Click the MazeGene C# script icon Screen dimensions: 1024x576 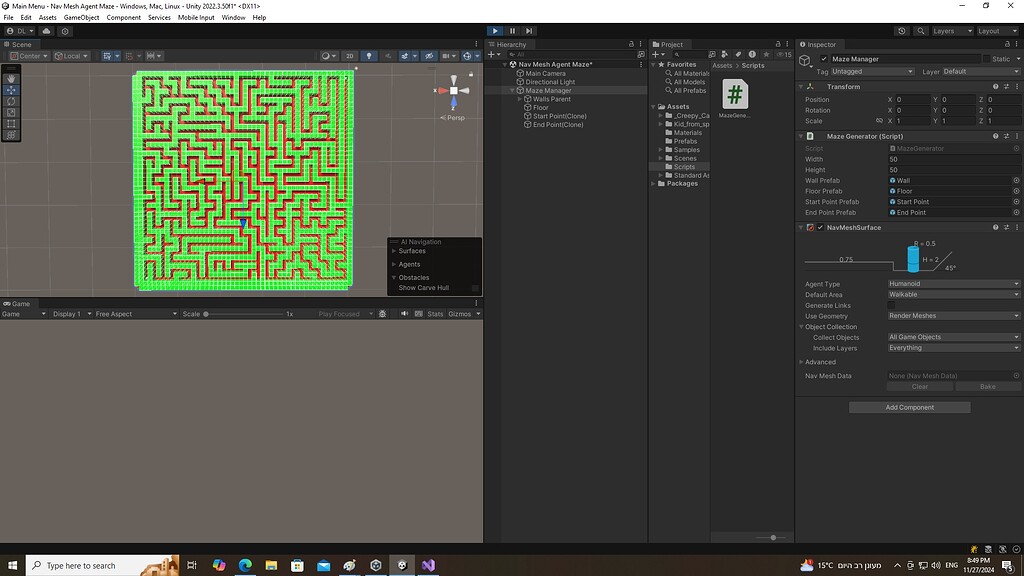(x=737, y=95)
